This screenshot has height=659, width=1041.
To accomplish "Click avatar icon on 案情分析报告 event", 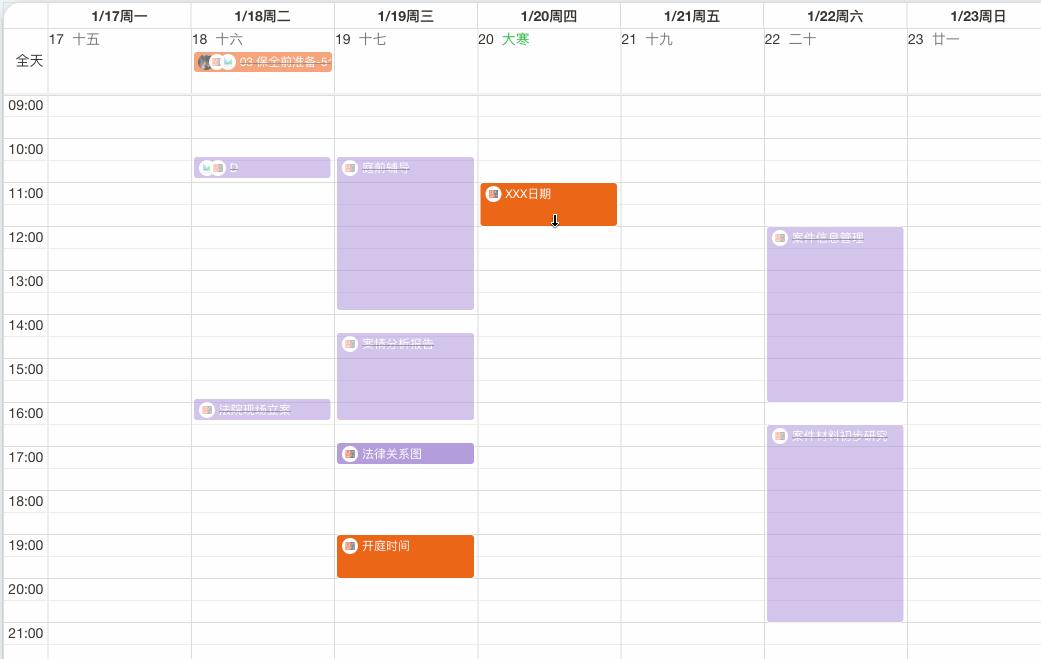I will [349, 344].
